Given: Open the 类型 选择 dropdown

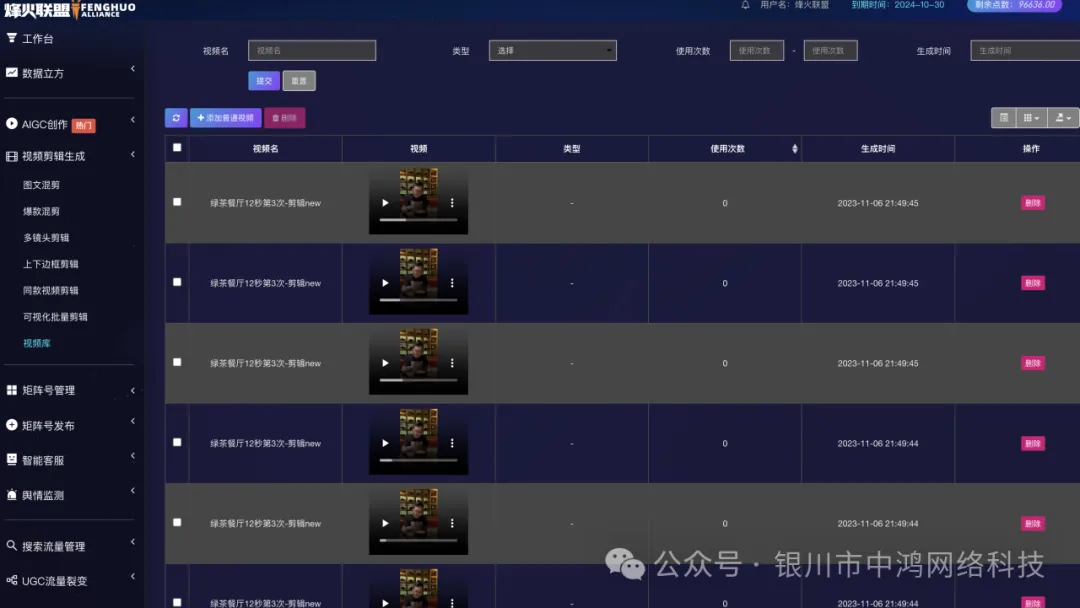Looking at the screenshot, I should coord(552,50).
